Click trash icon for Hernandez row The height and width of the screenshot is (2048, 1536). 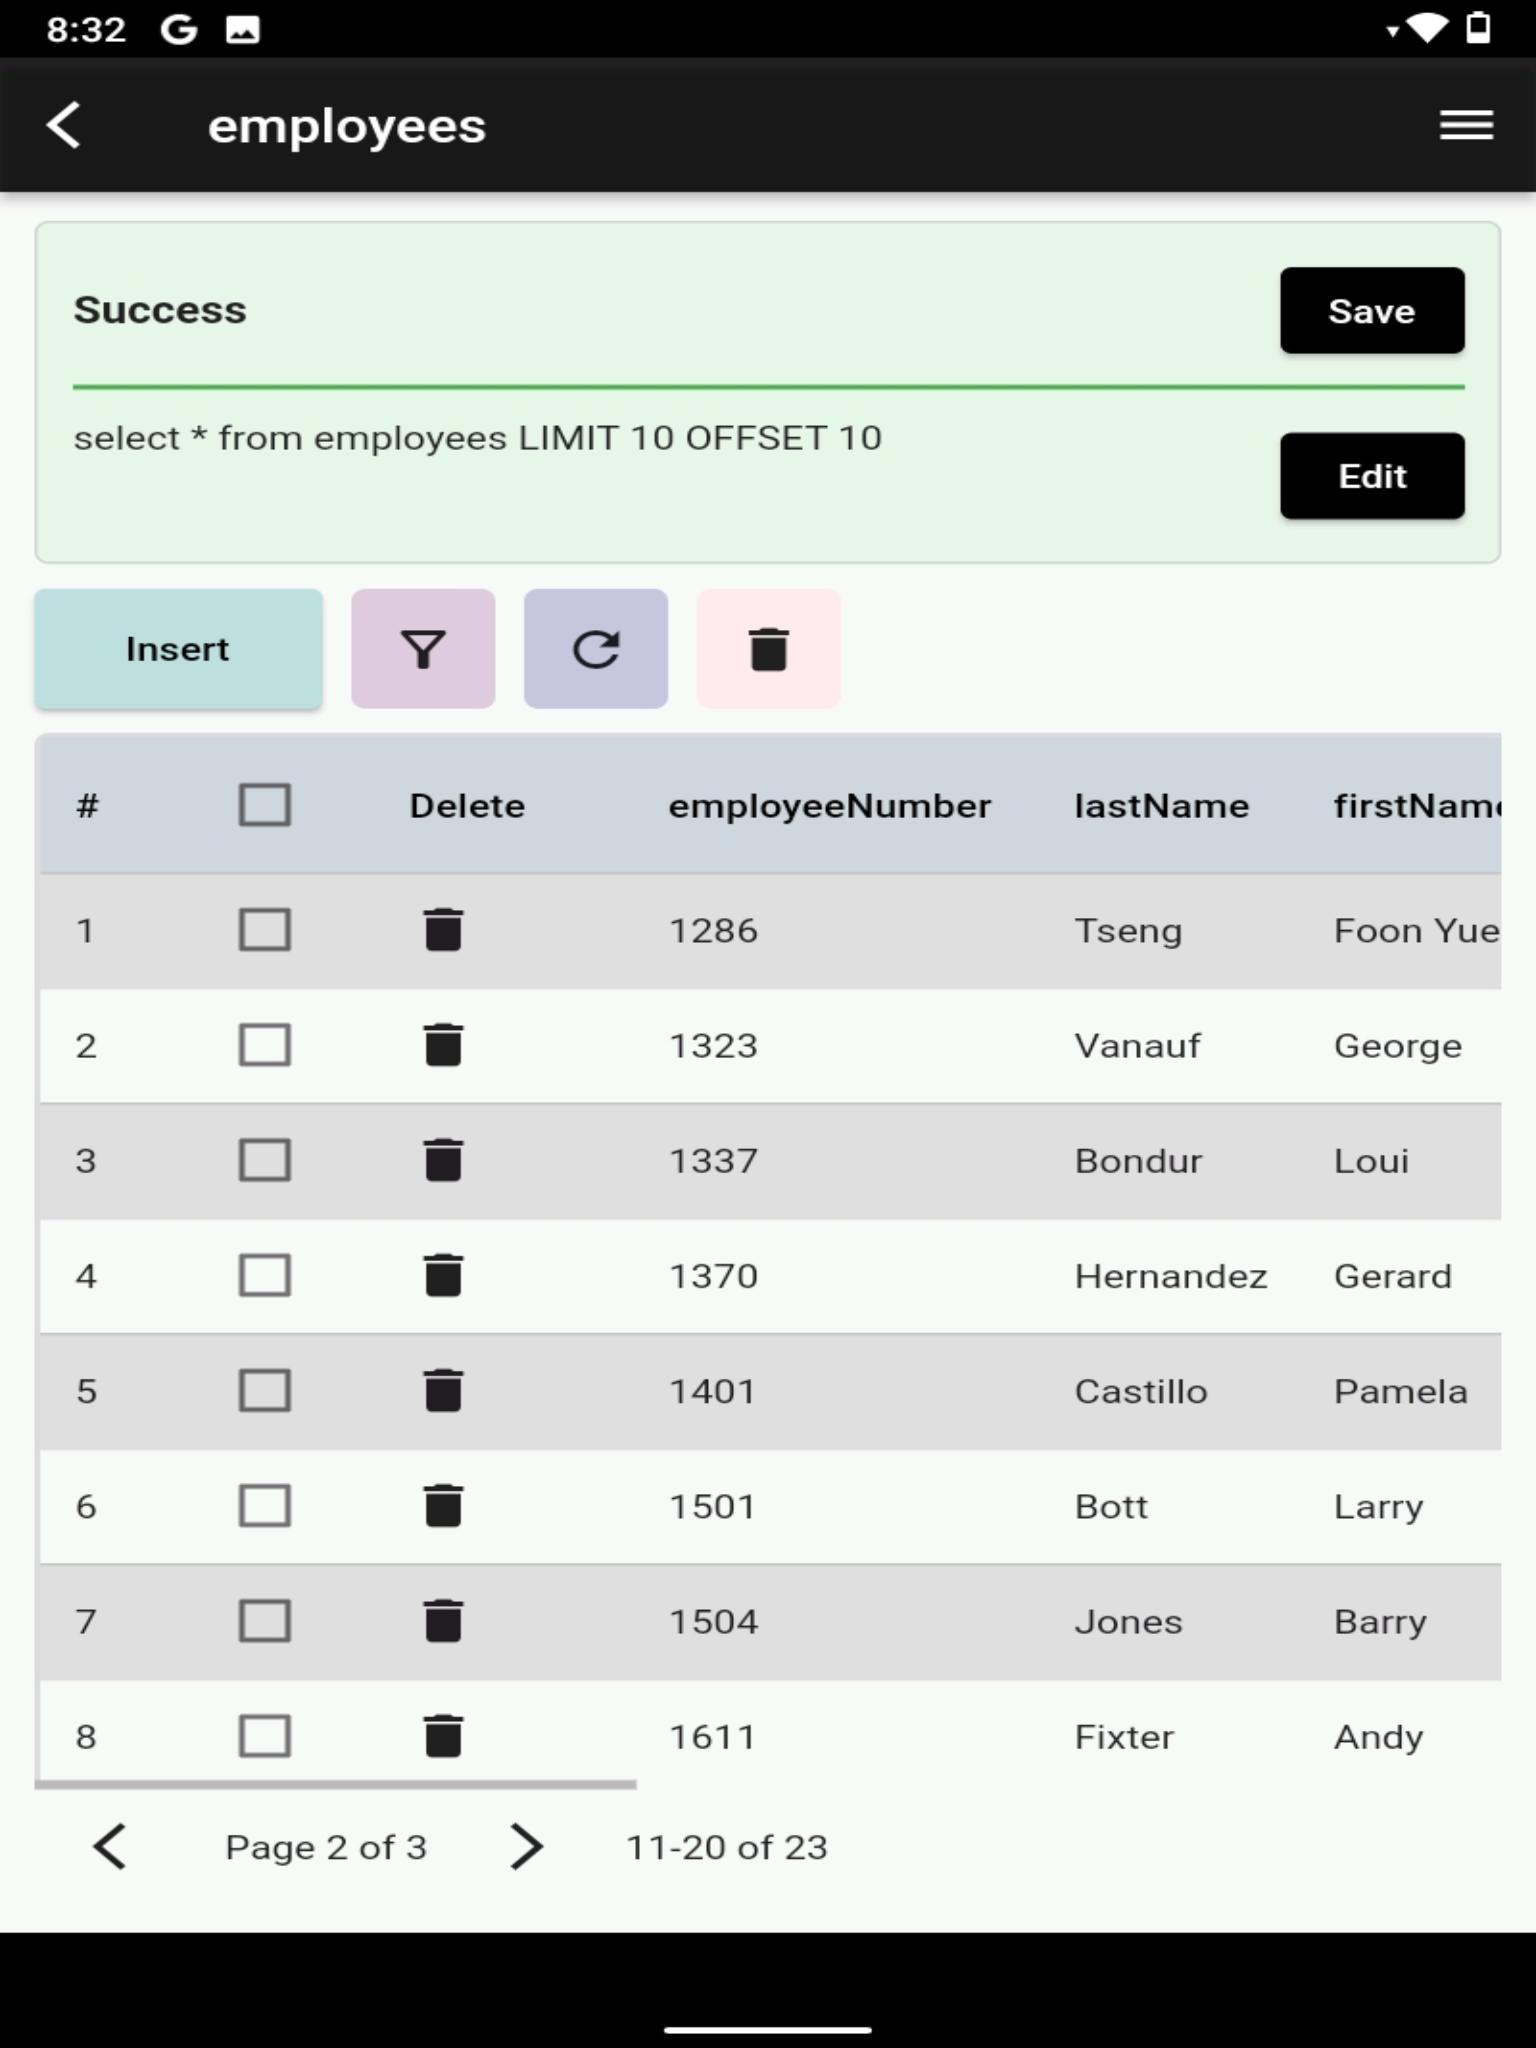click(443, 1275)
